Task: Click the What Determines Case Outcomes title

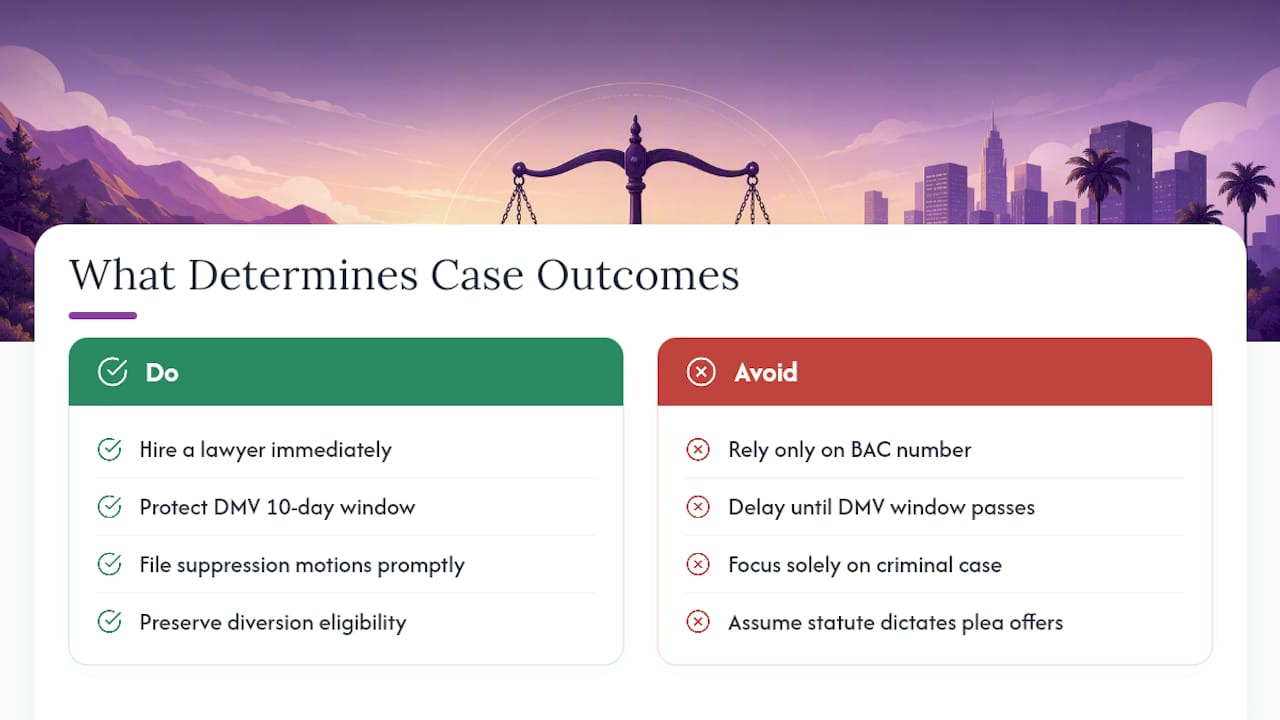Action: tap(404, 275)
